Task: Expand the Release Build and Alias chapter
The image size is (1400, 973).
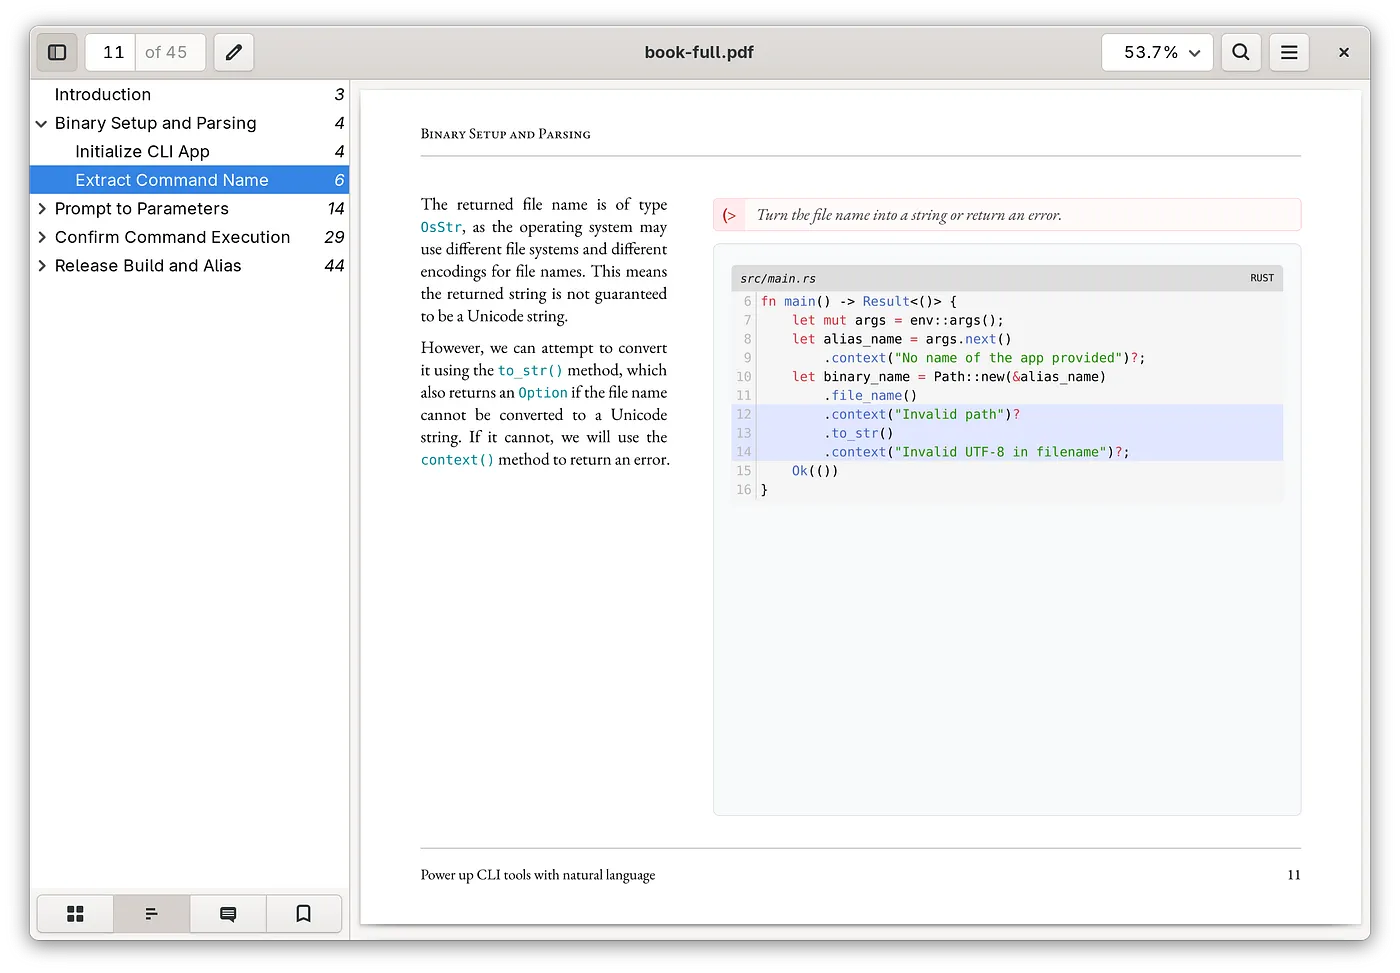Action: click(40, 265)
